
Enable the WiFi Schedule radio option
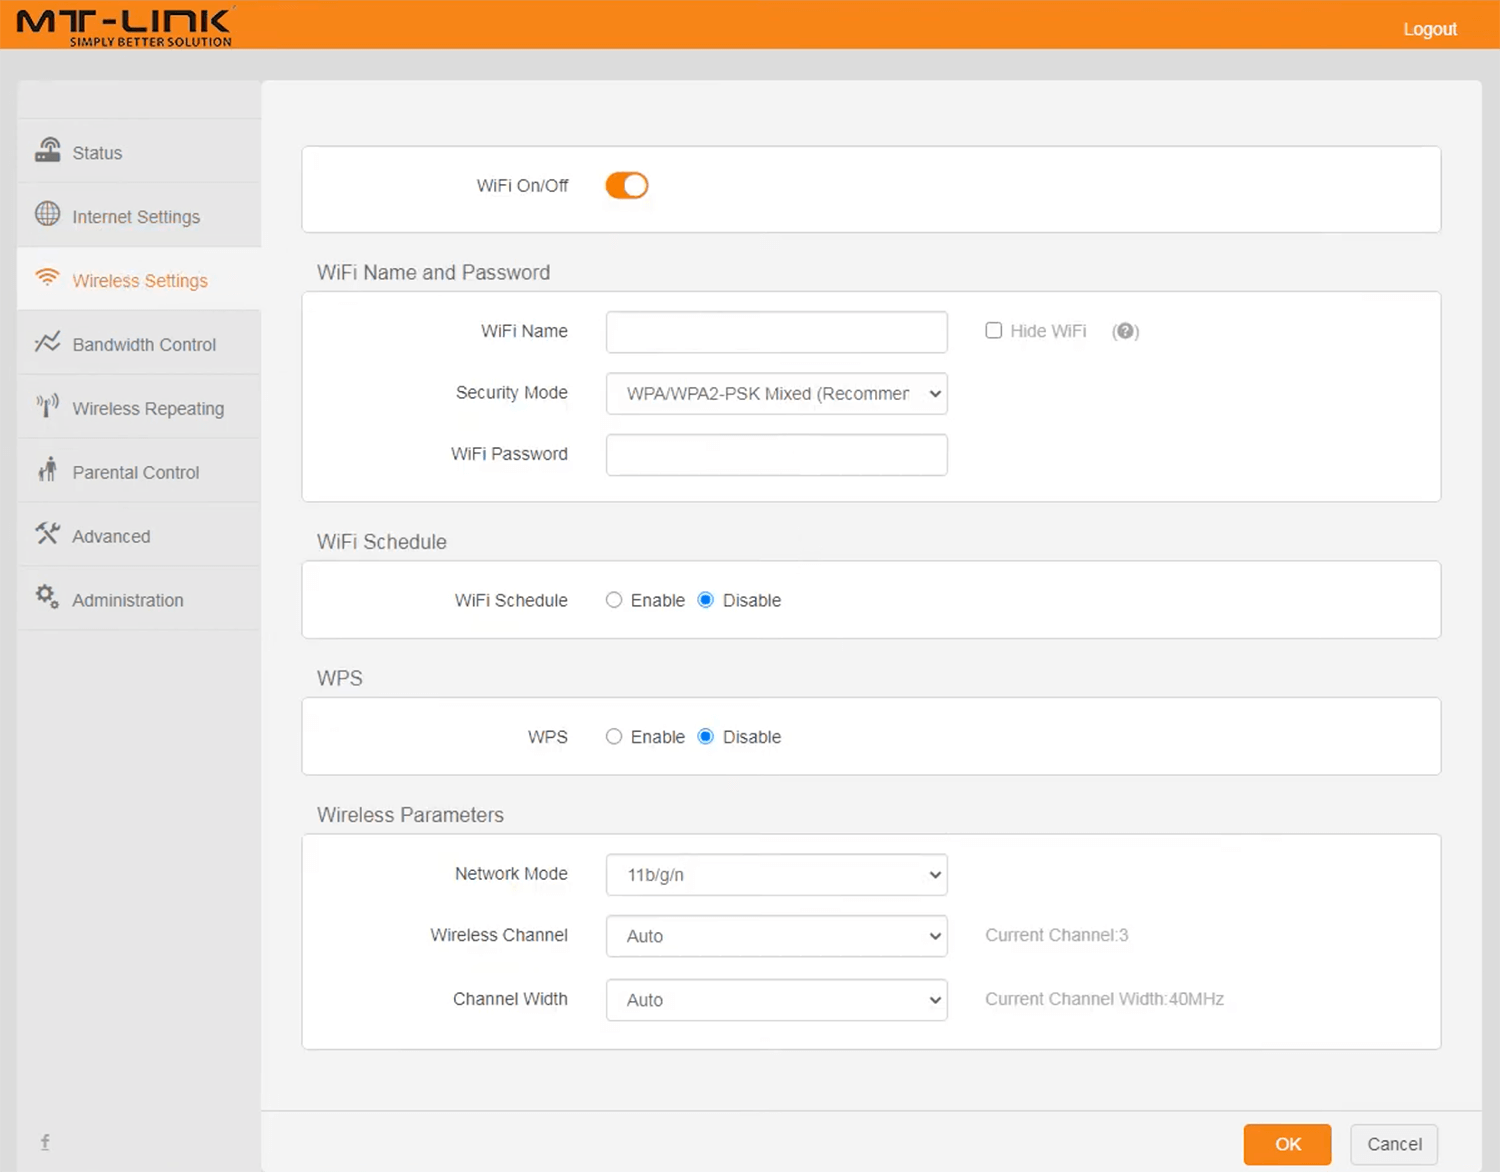point(614,600)
